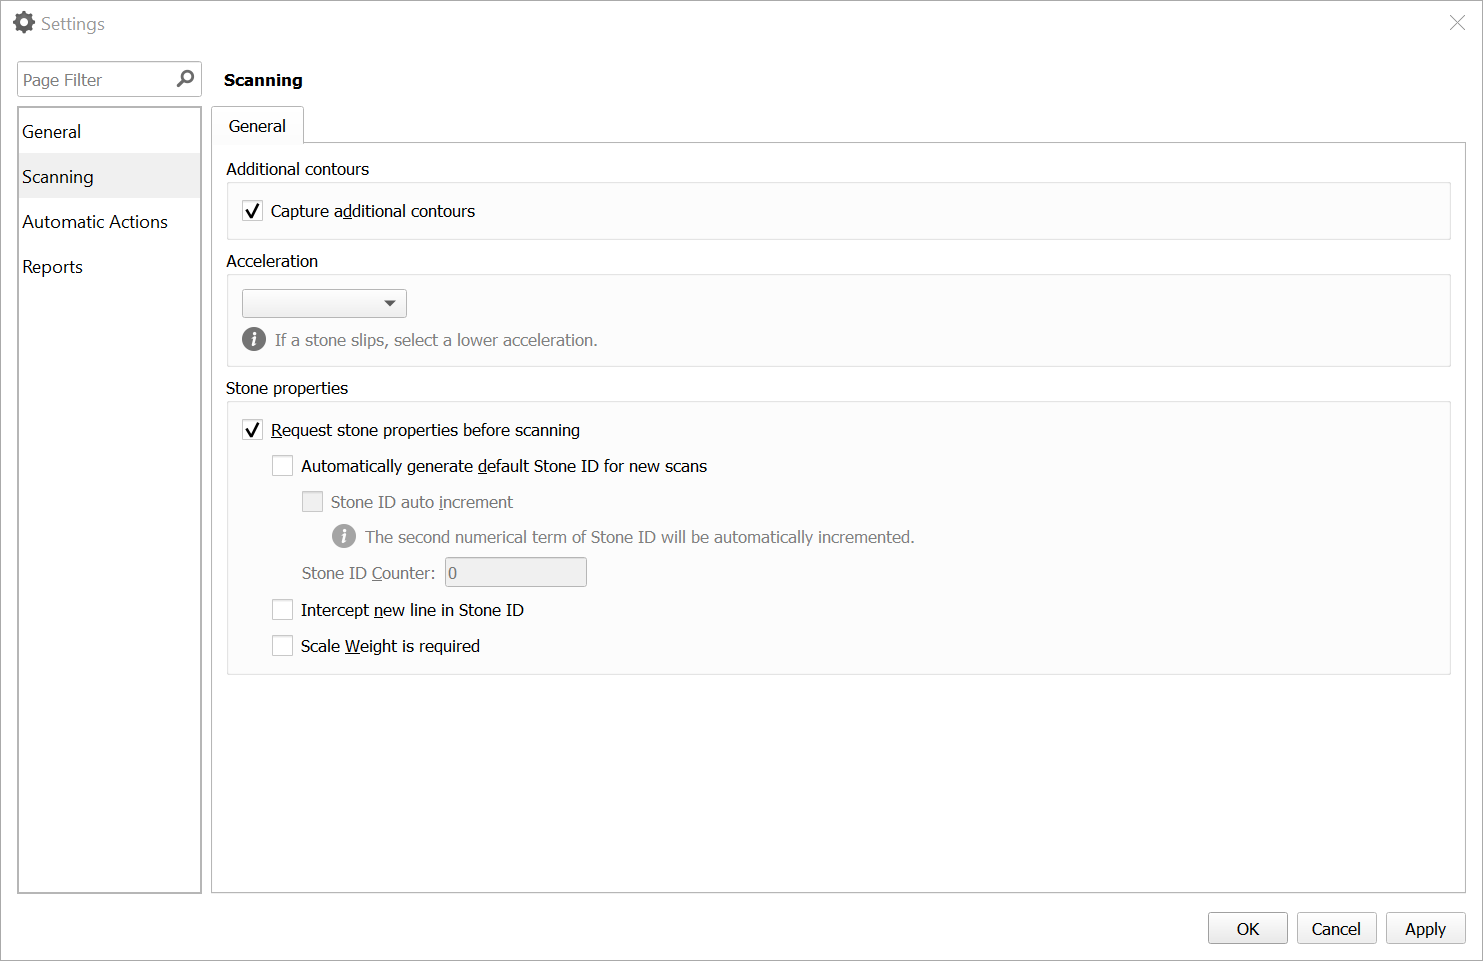
Task: Open the Automatic Actions settings page
Action: tap(95, 221)
